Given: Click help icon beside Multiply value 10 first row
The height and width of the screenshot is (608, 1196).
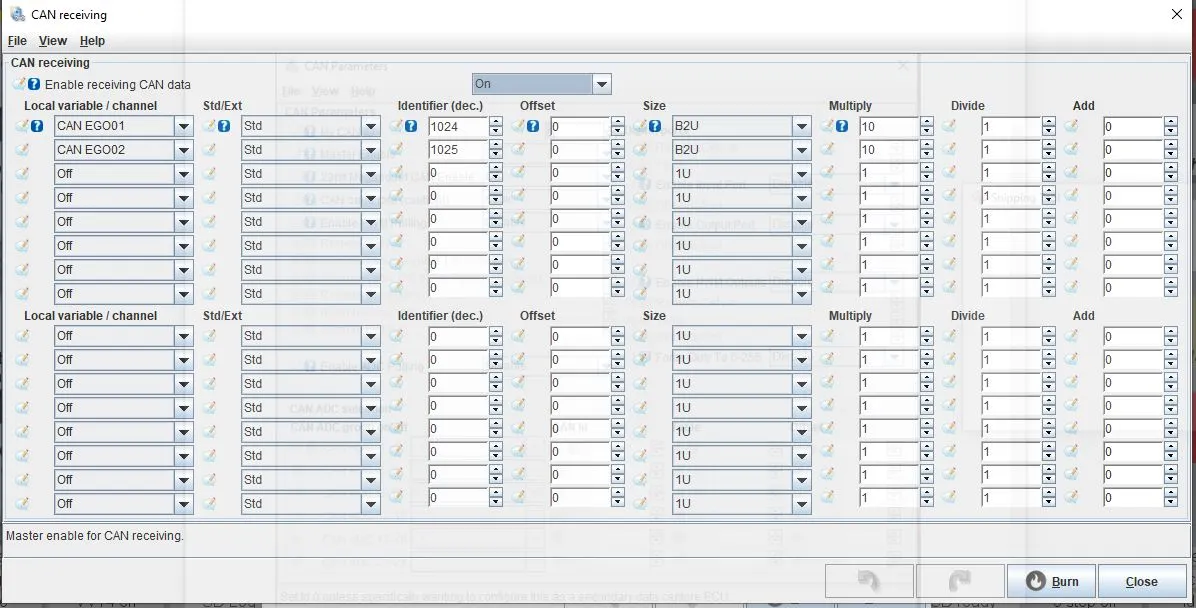Looking at the screenshot, I should click(841, 126).
